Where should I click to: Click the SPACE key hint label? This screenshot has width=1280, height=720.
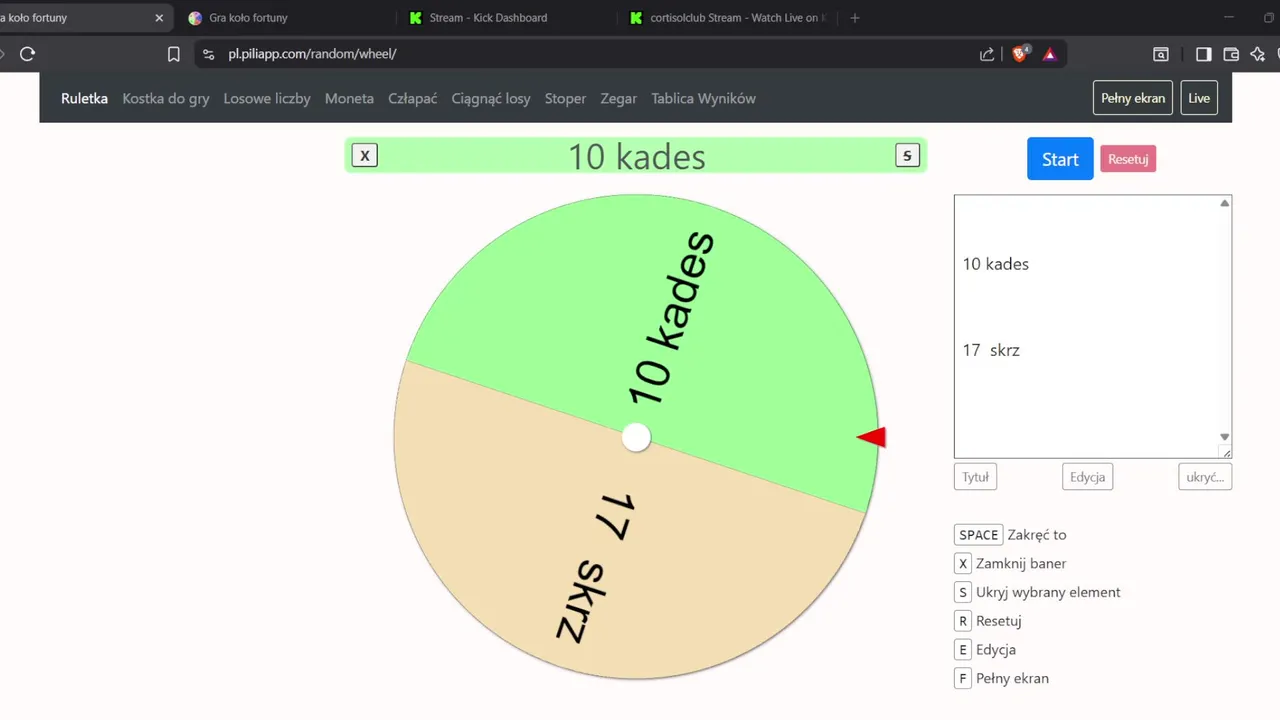click(x=979, y=535)
